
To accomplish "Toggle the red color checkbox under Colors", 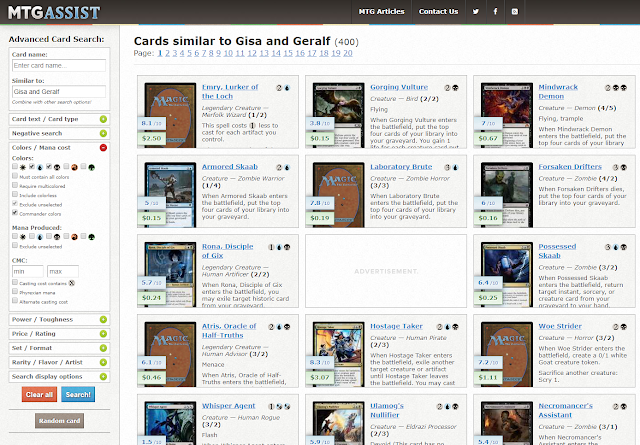I will 66,167.
